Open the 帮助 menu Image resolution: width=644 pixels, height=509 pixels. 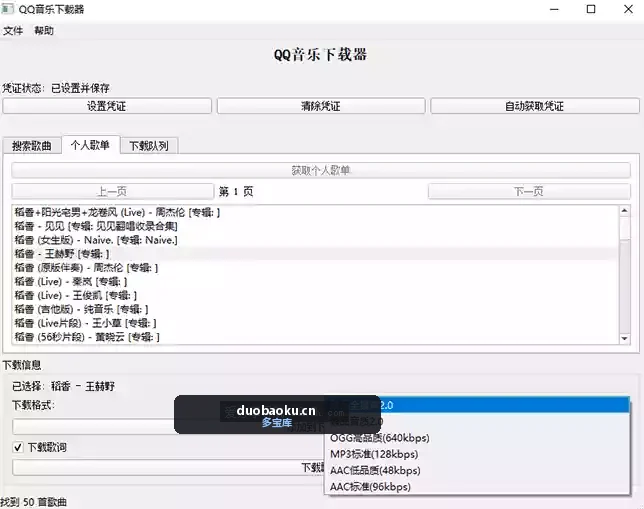44,31
